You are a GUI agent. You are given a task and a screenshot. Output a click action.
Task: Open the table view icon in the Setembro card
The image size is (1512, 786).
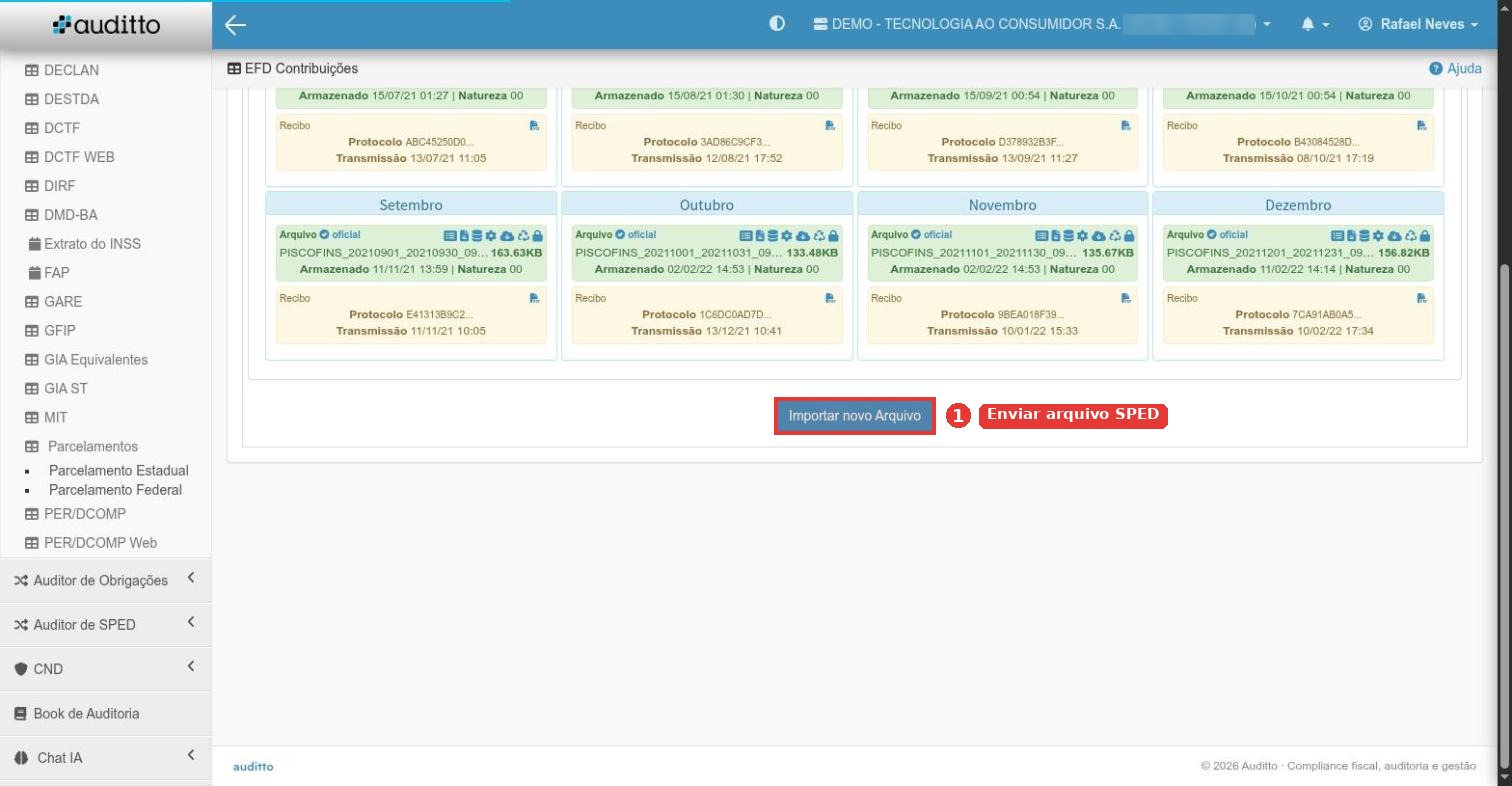449,235
